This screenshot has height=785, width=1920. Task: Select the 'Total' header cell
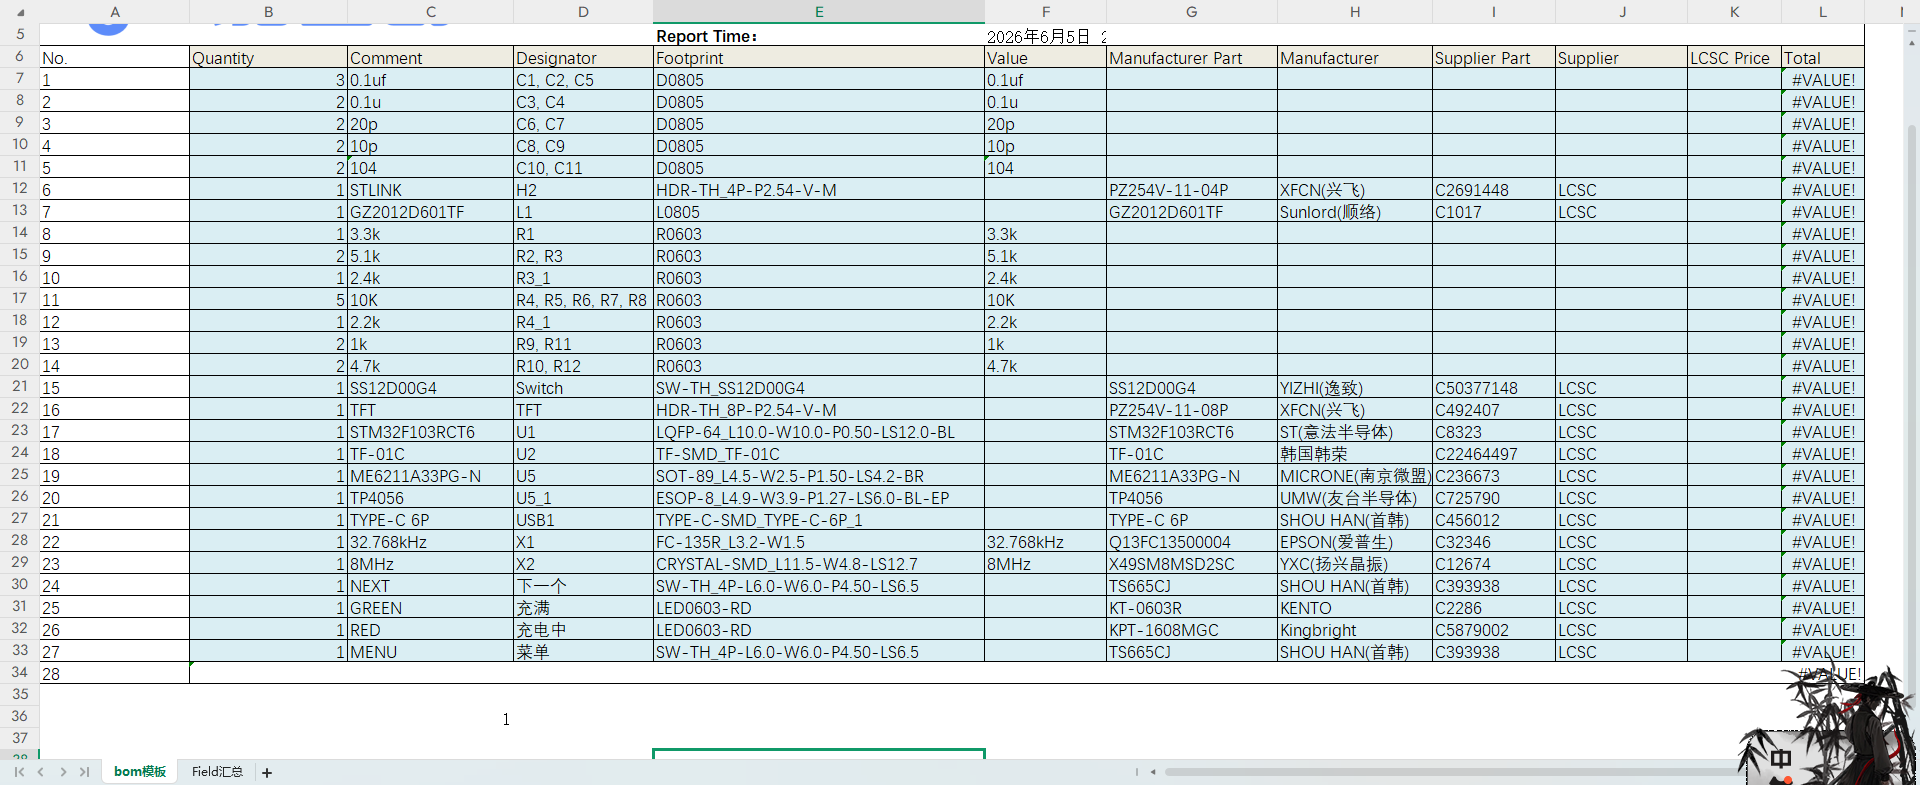pos(1823,58)
